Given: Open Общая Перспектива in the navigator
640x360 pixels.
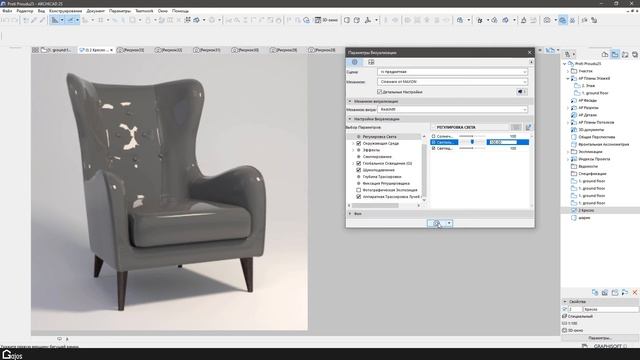Looking at the screenshot, I should pos(597,137).
